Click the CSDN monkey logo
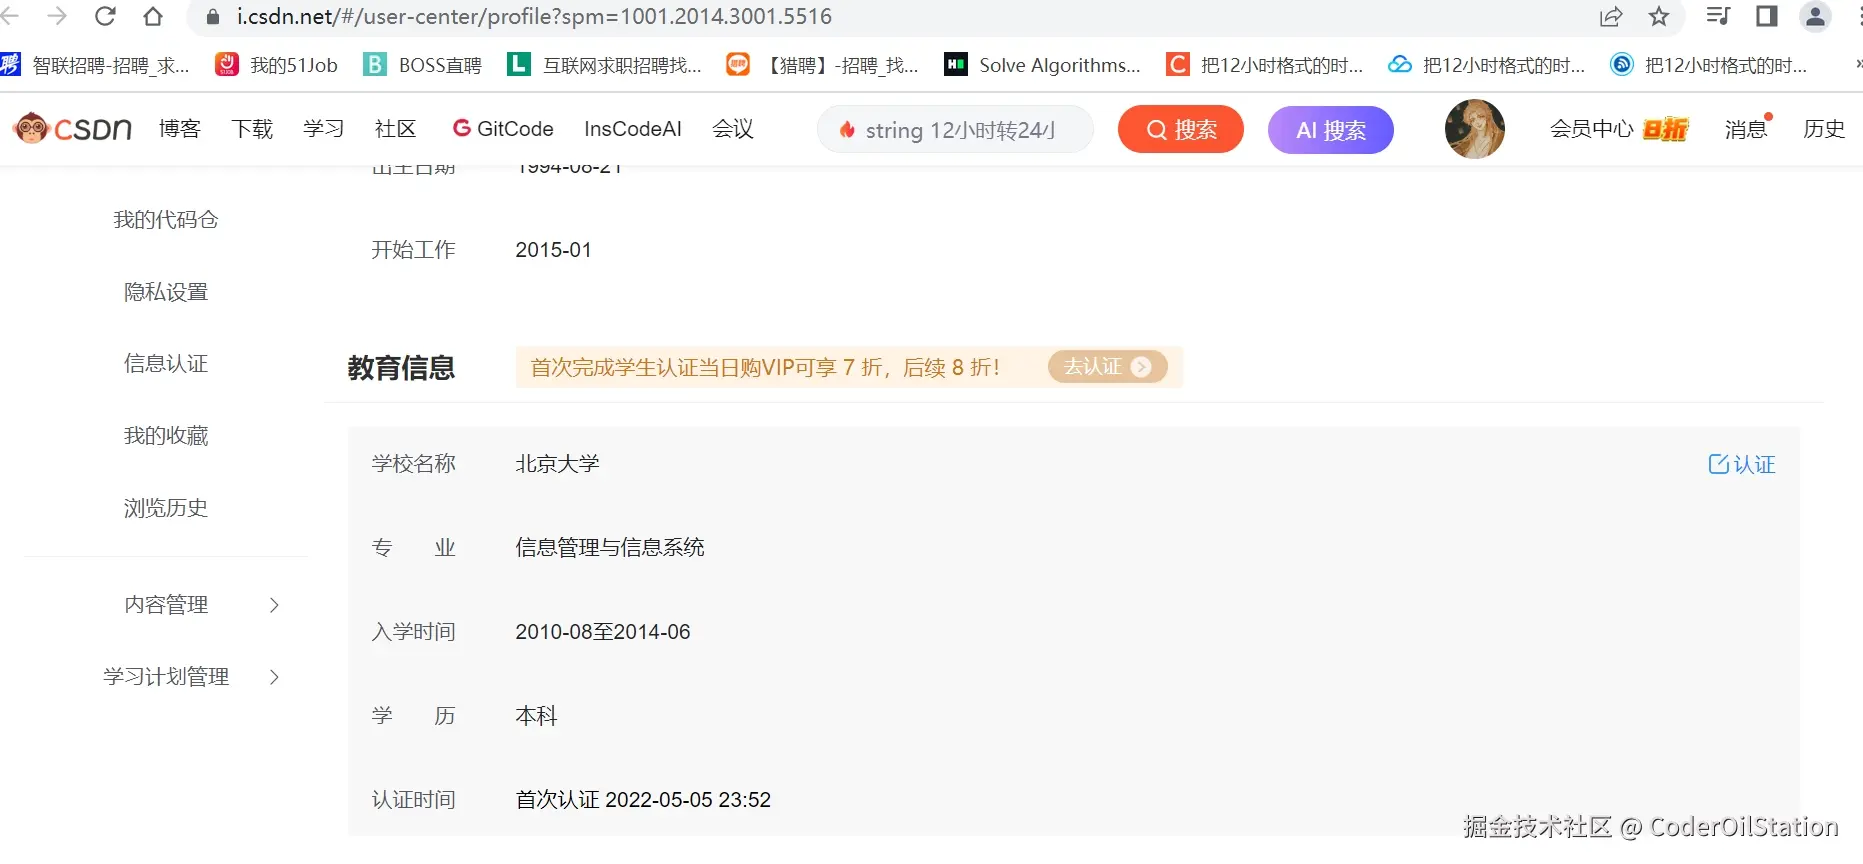1863x864 pixels. point(73,128)
